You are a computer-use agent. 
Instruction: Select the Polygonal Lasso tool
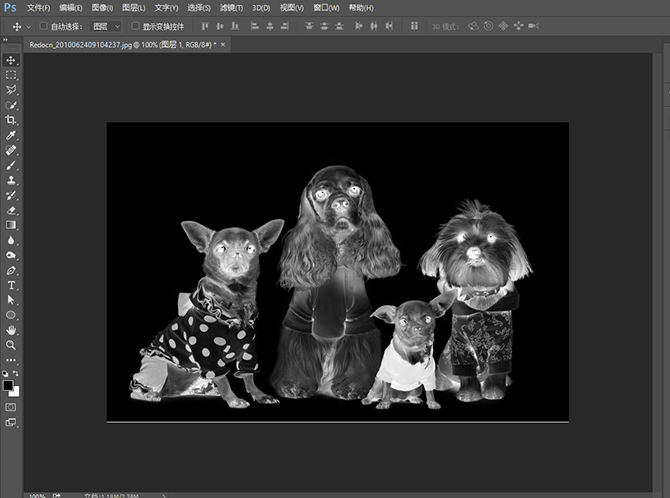tap(11, 90)
